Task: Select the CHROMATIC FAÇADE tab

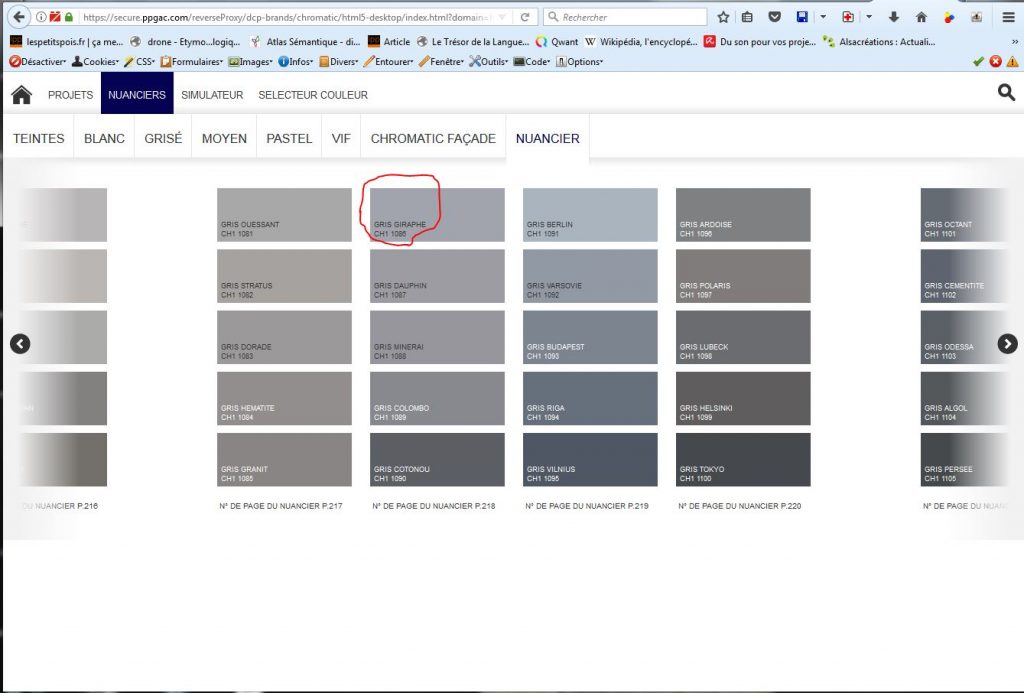Action: pos(433,138)
